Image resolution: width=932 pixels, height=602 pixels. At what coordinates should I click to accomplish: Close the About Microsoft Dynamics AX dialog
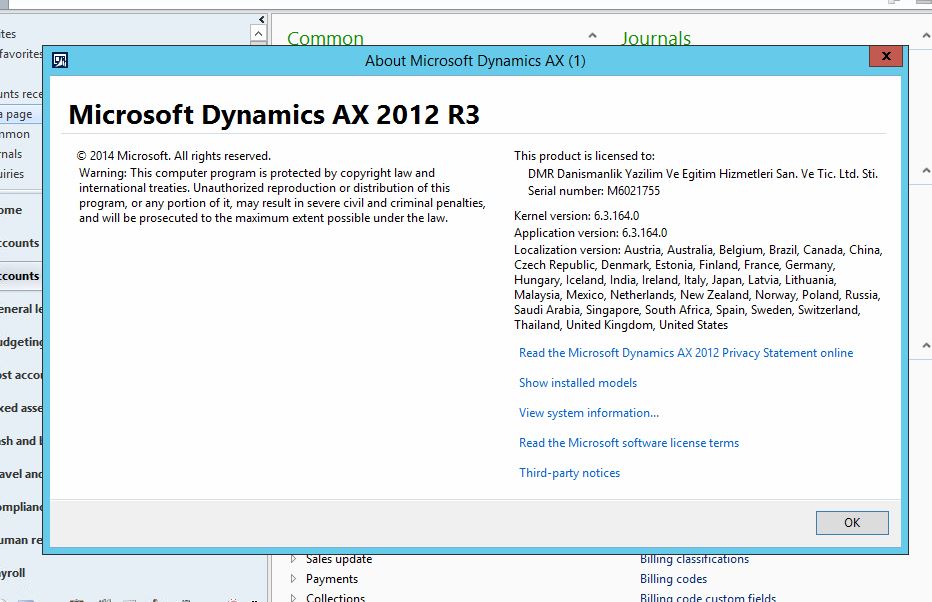pos(886,56)
